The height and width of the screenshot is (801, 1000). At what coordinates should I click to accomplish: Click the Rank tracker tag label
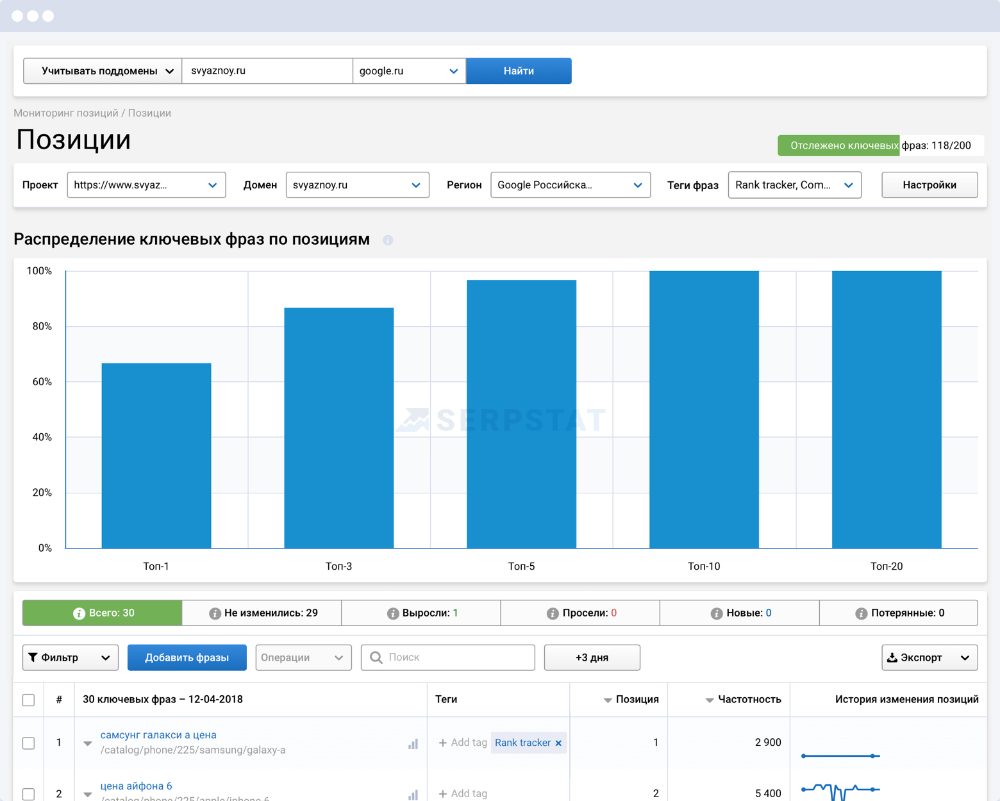click(522, 743)
